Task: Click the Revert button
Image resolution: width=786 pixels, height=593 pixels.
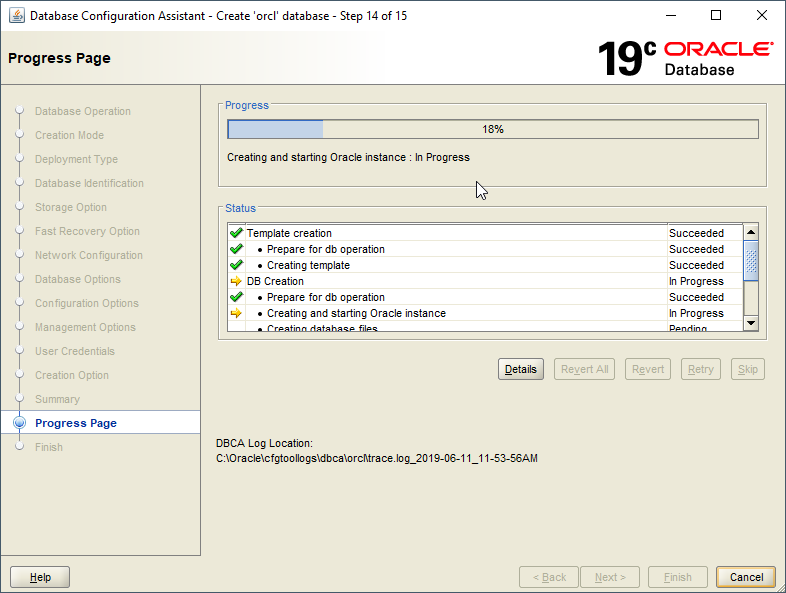Action: tap(648, 369)
